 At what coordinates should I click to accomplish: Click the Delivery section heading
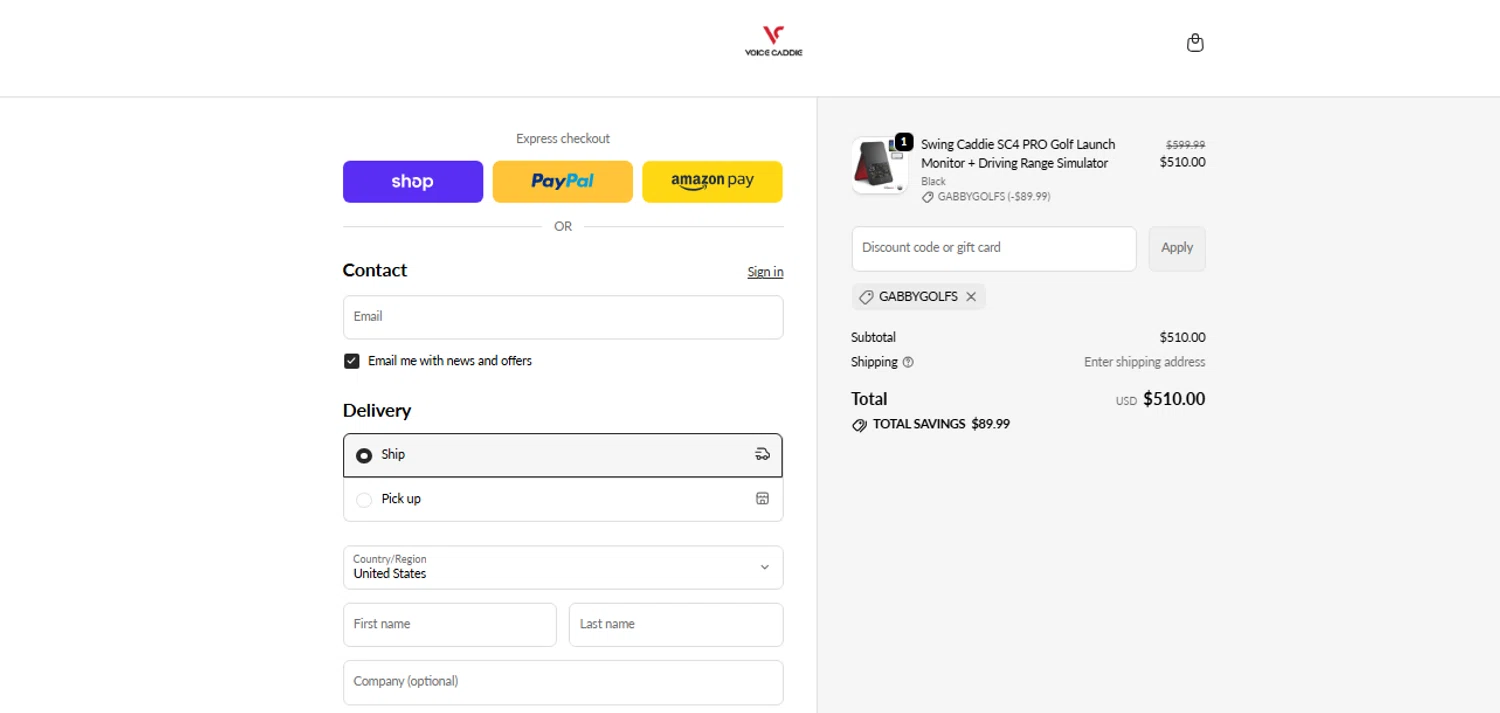click(377, 411)
